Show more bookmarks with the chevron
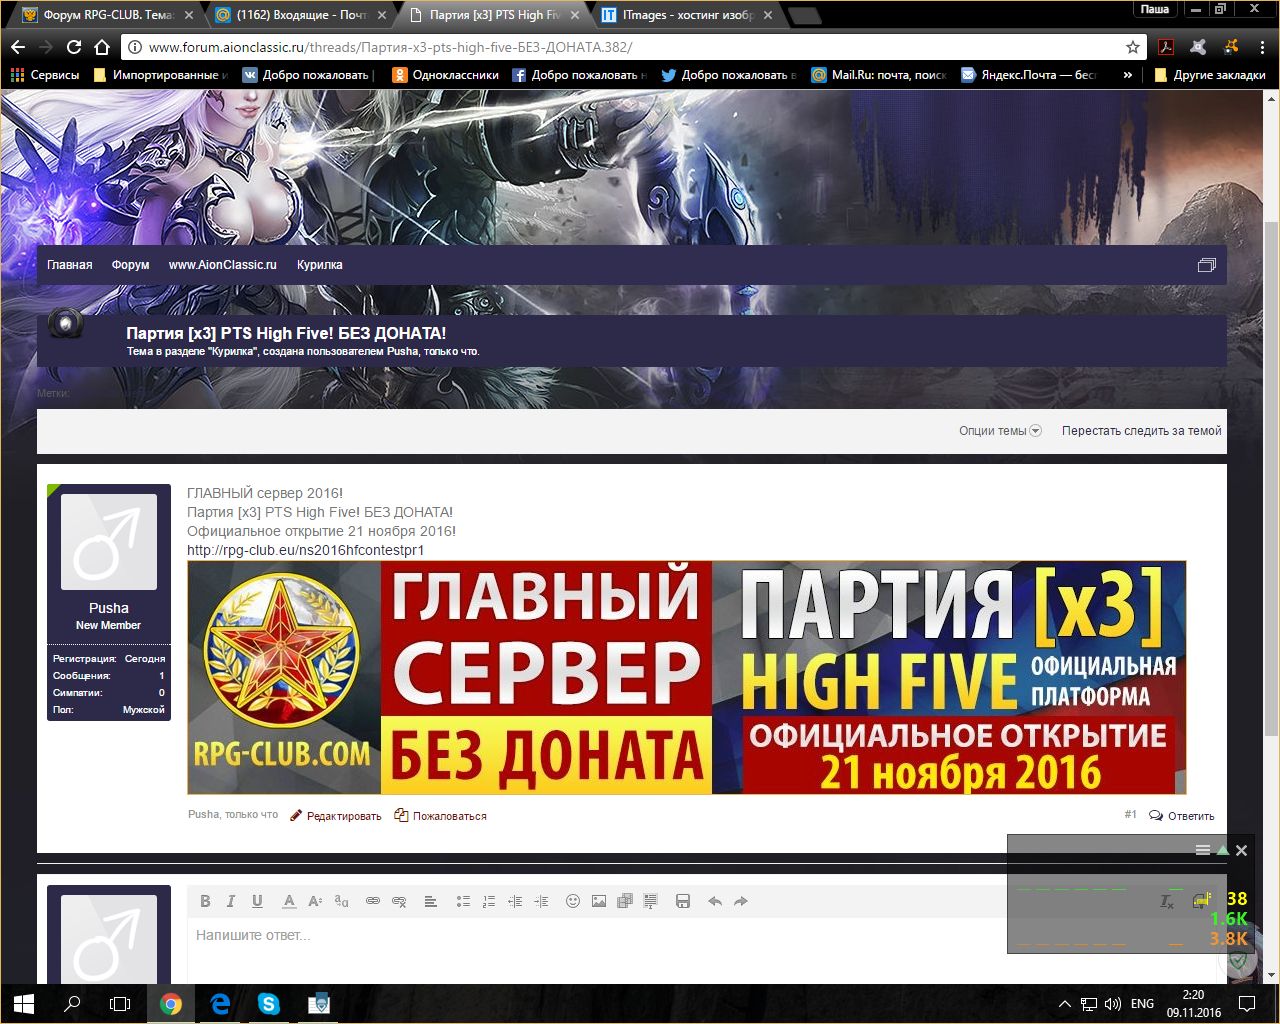 [x=1128, y=75]
